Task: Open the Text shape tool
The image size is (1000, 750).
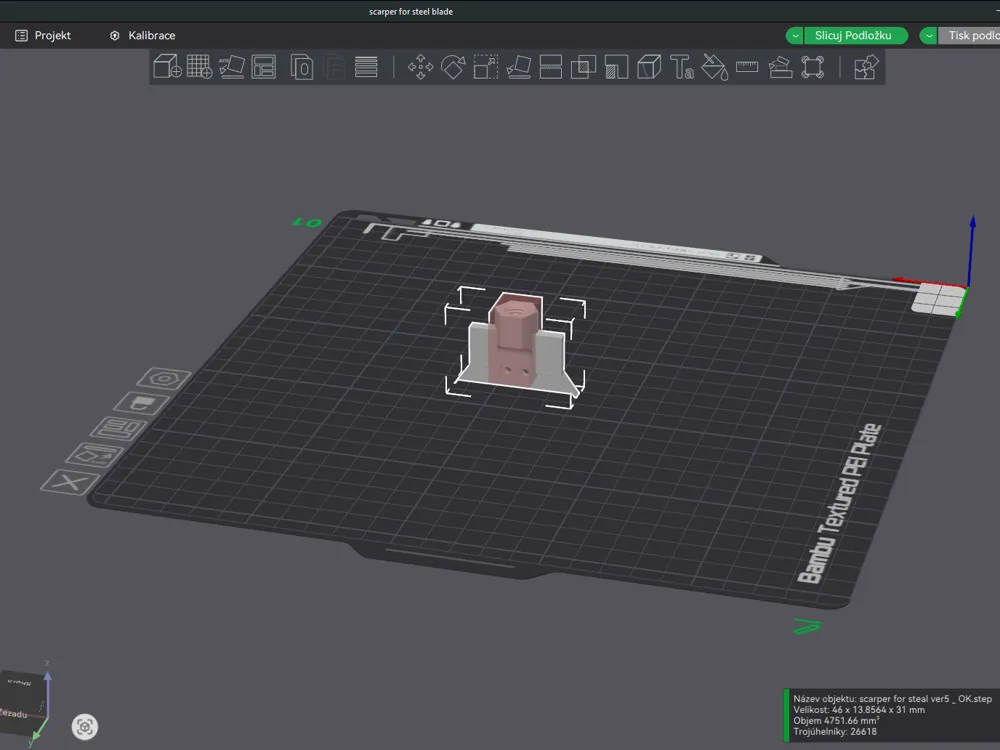Action: click(x=681, y=67)
